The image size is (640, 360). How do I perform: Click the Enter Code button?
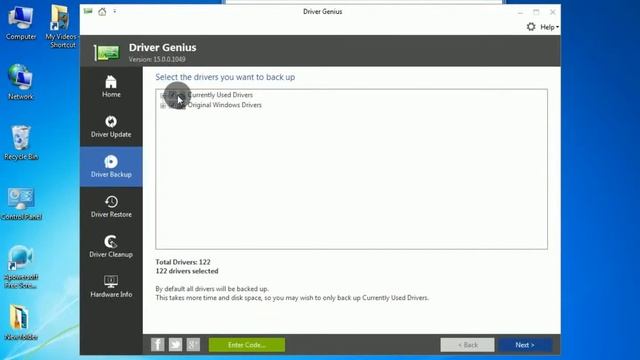[x=247, y=345]
